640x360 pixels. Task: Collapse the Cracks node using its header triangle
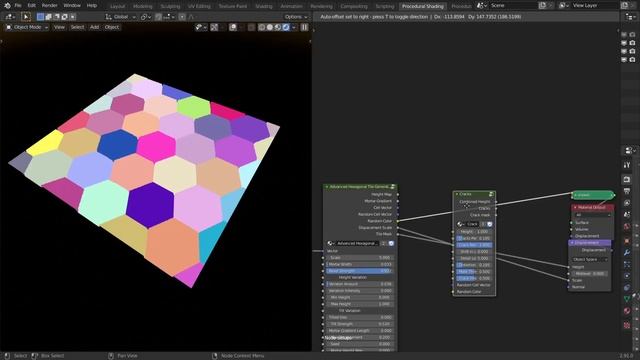coord(457,194)
